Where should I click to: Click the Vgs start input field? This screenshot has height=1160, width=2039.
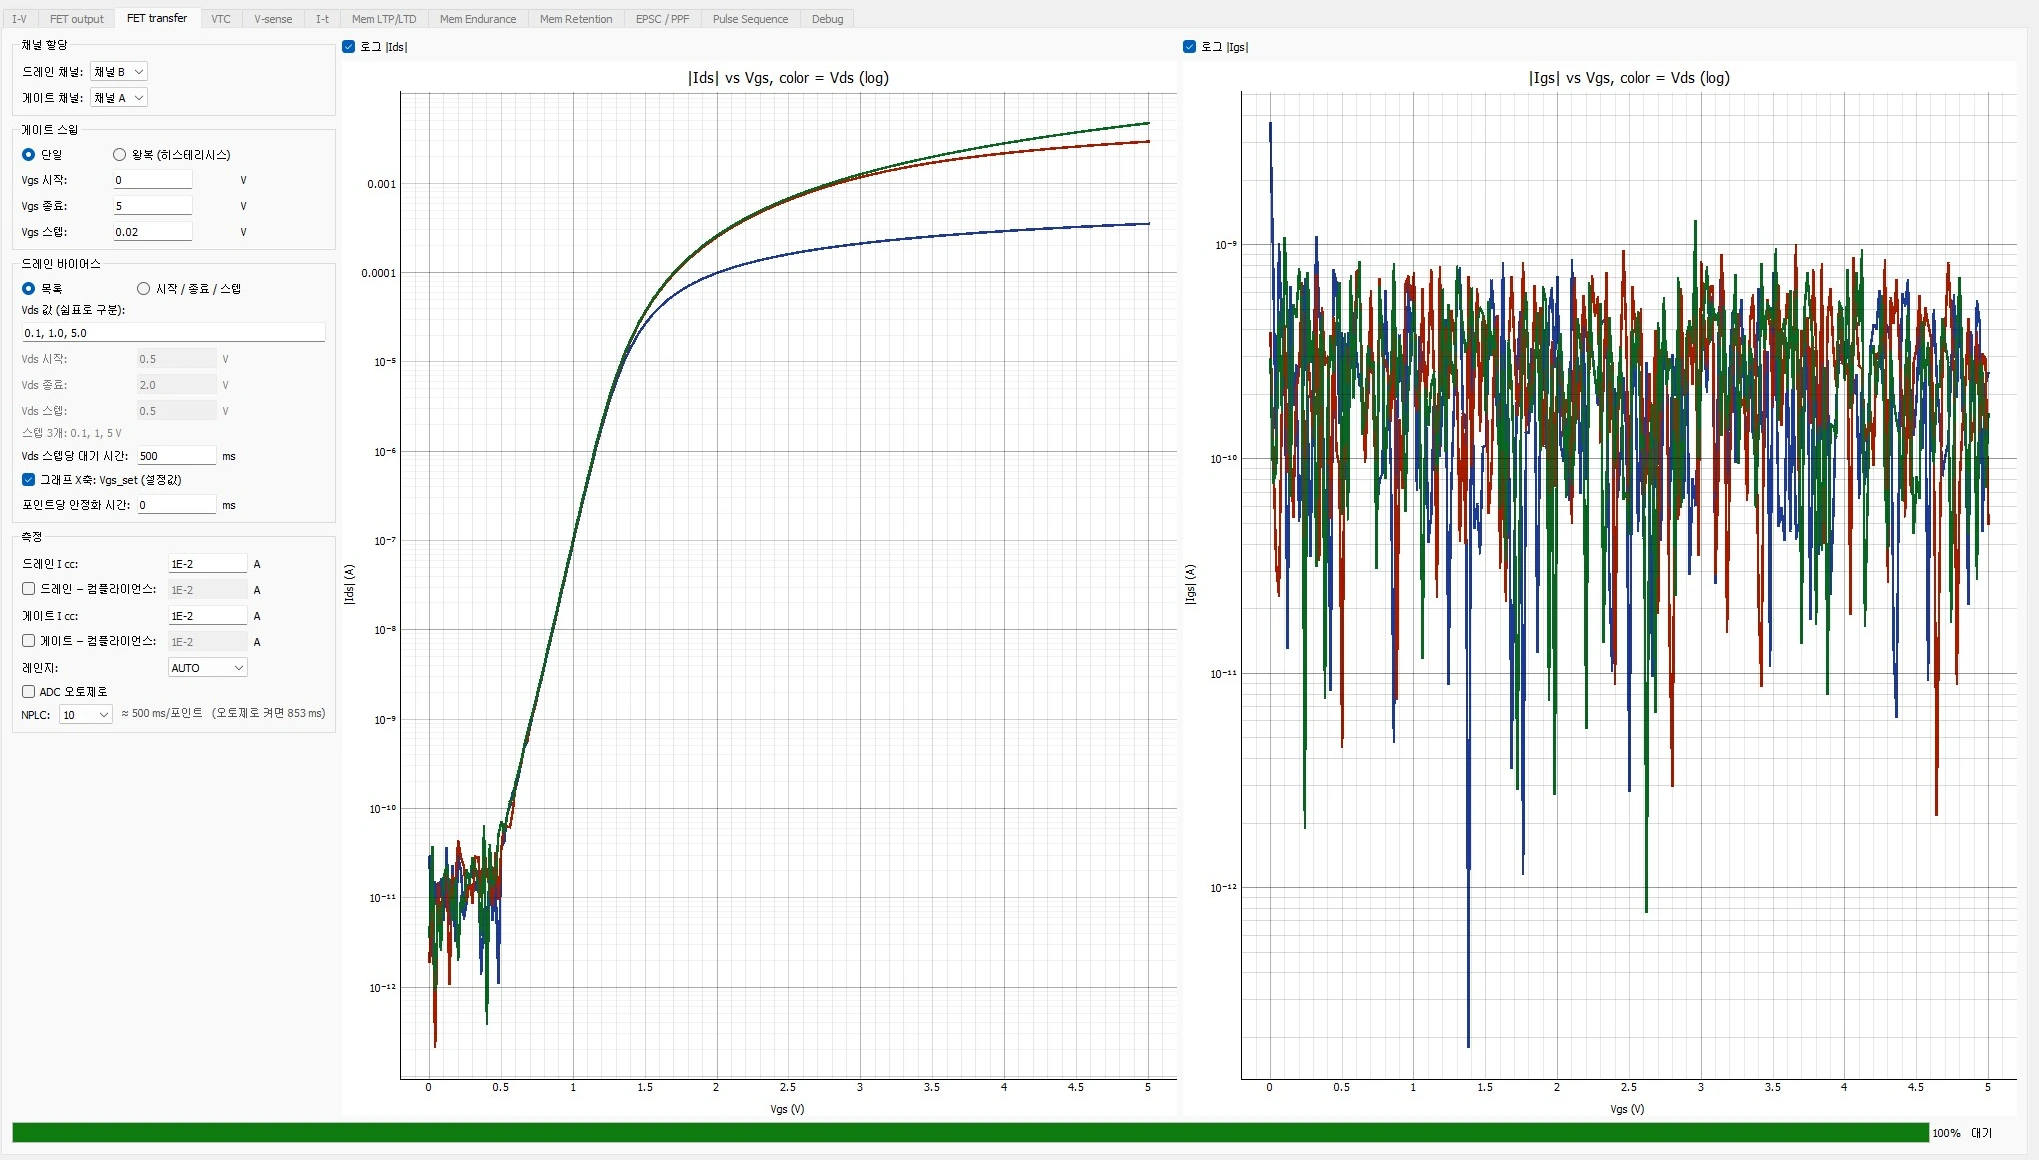click(x=152, y=180)
